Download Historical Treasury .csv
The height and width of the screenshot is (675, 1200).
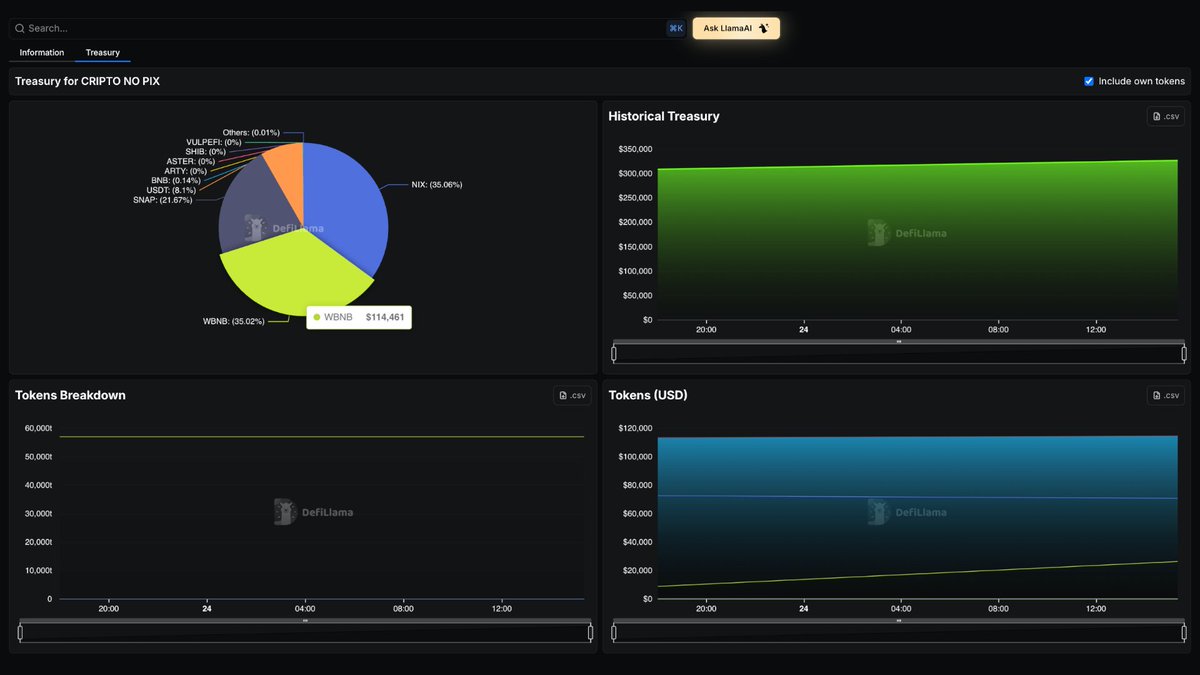1166,116
